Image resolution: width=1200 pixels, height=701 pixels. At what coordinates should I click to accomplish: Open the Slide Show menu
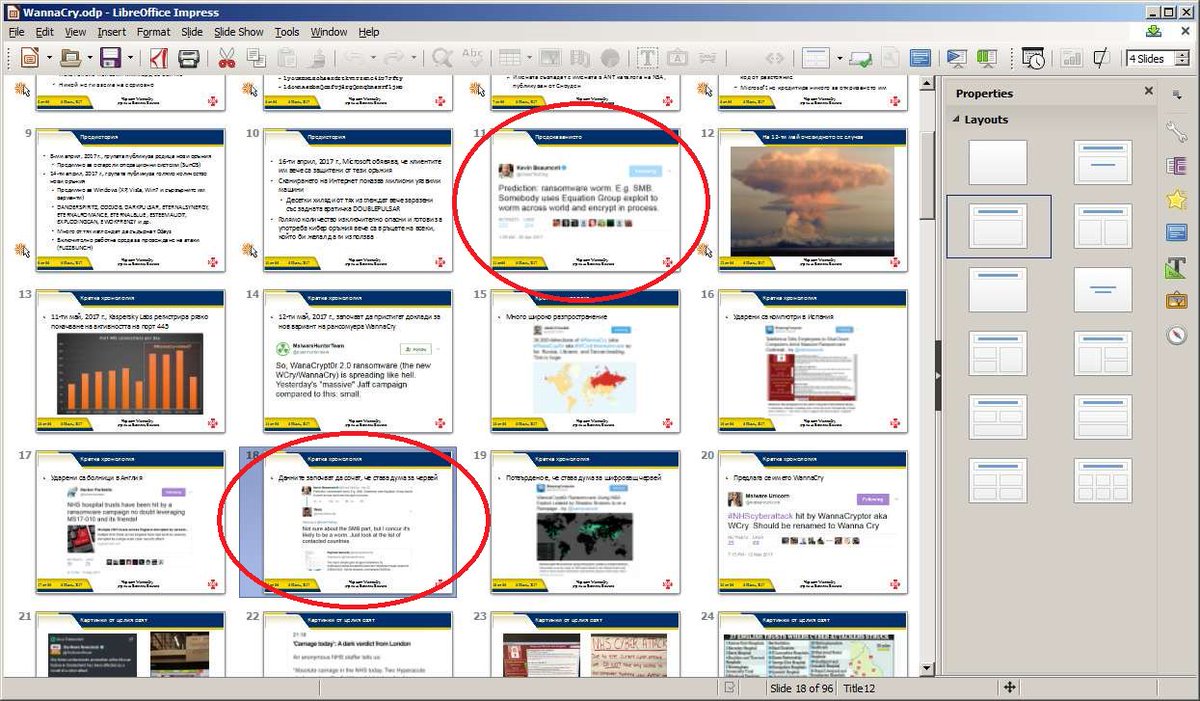coord(239,32)
